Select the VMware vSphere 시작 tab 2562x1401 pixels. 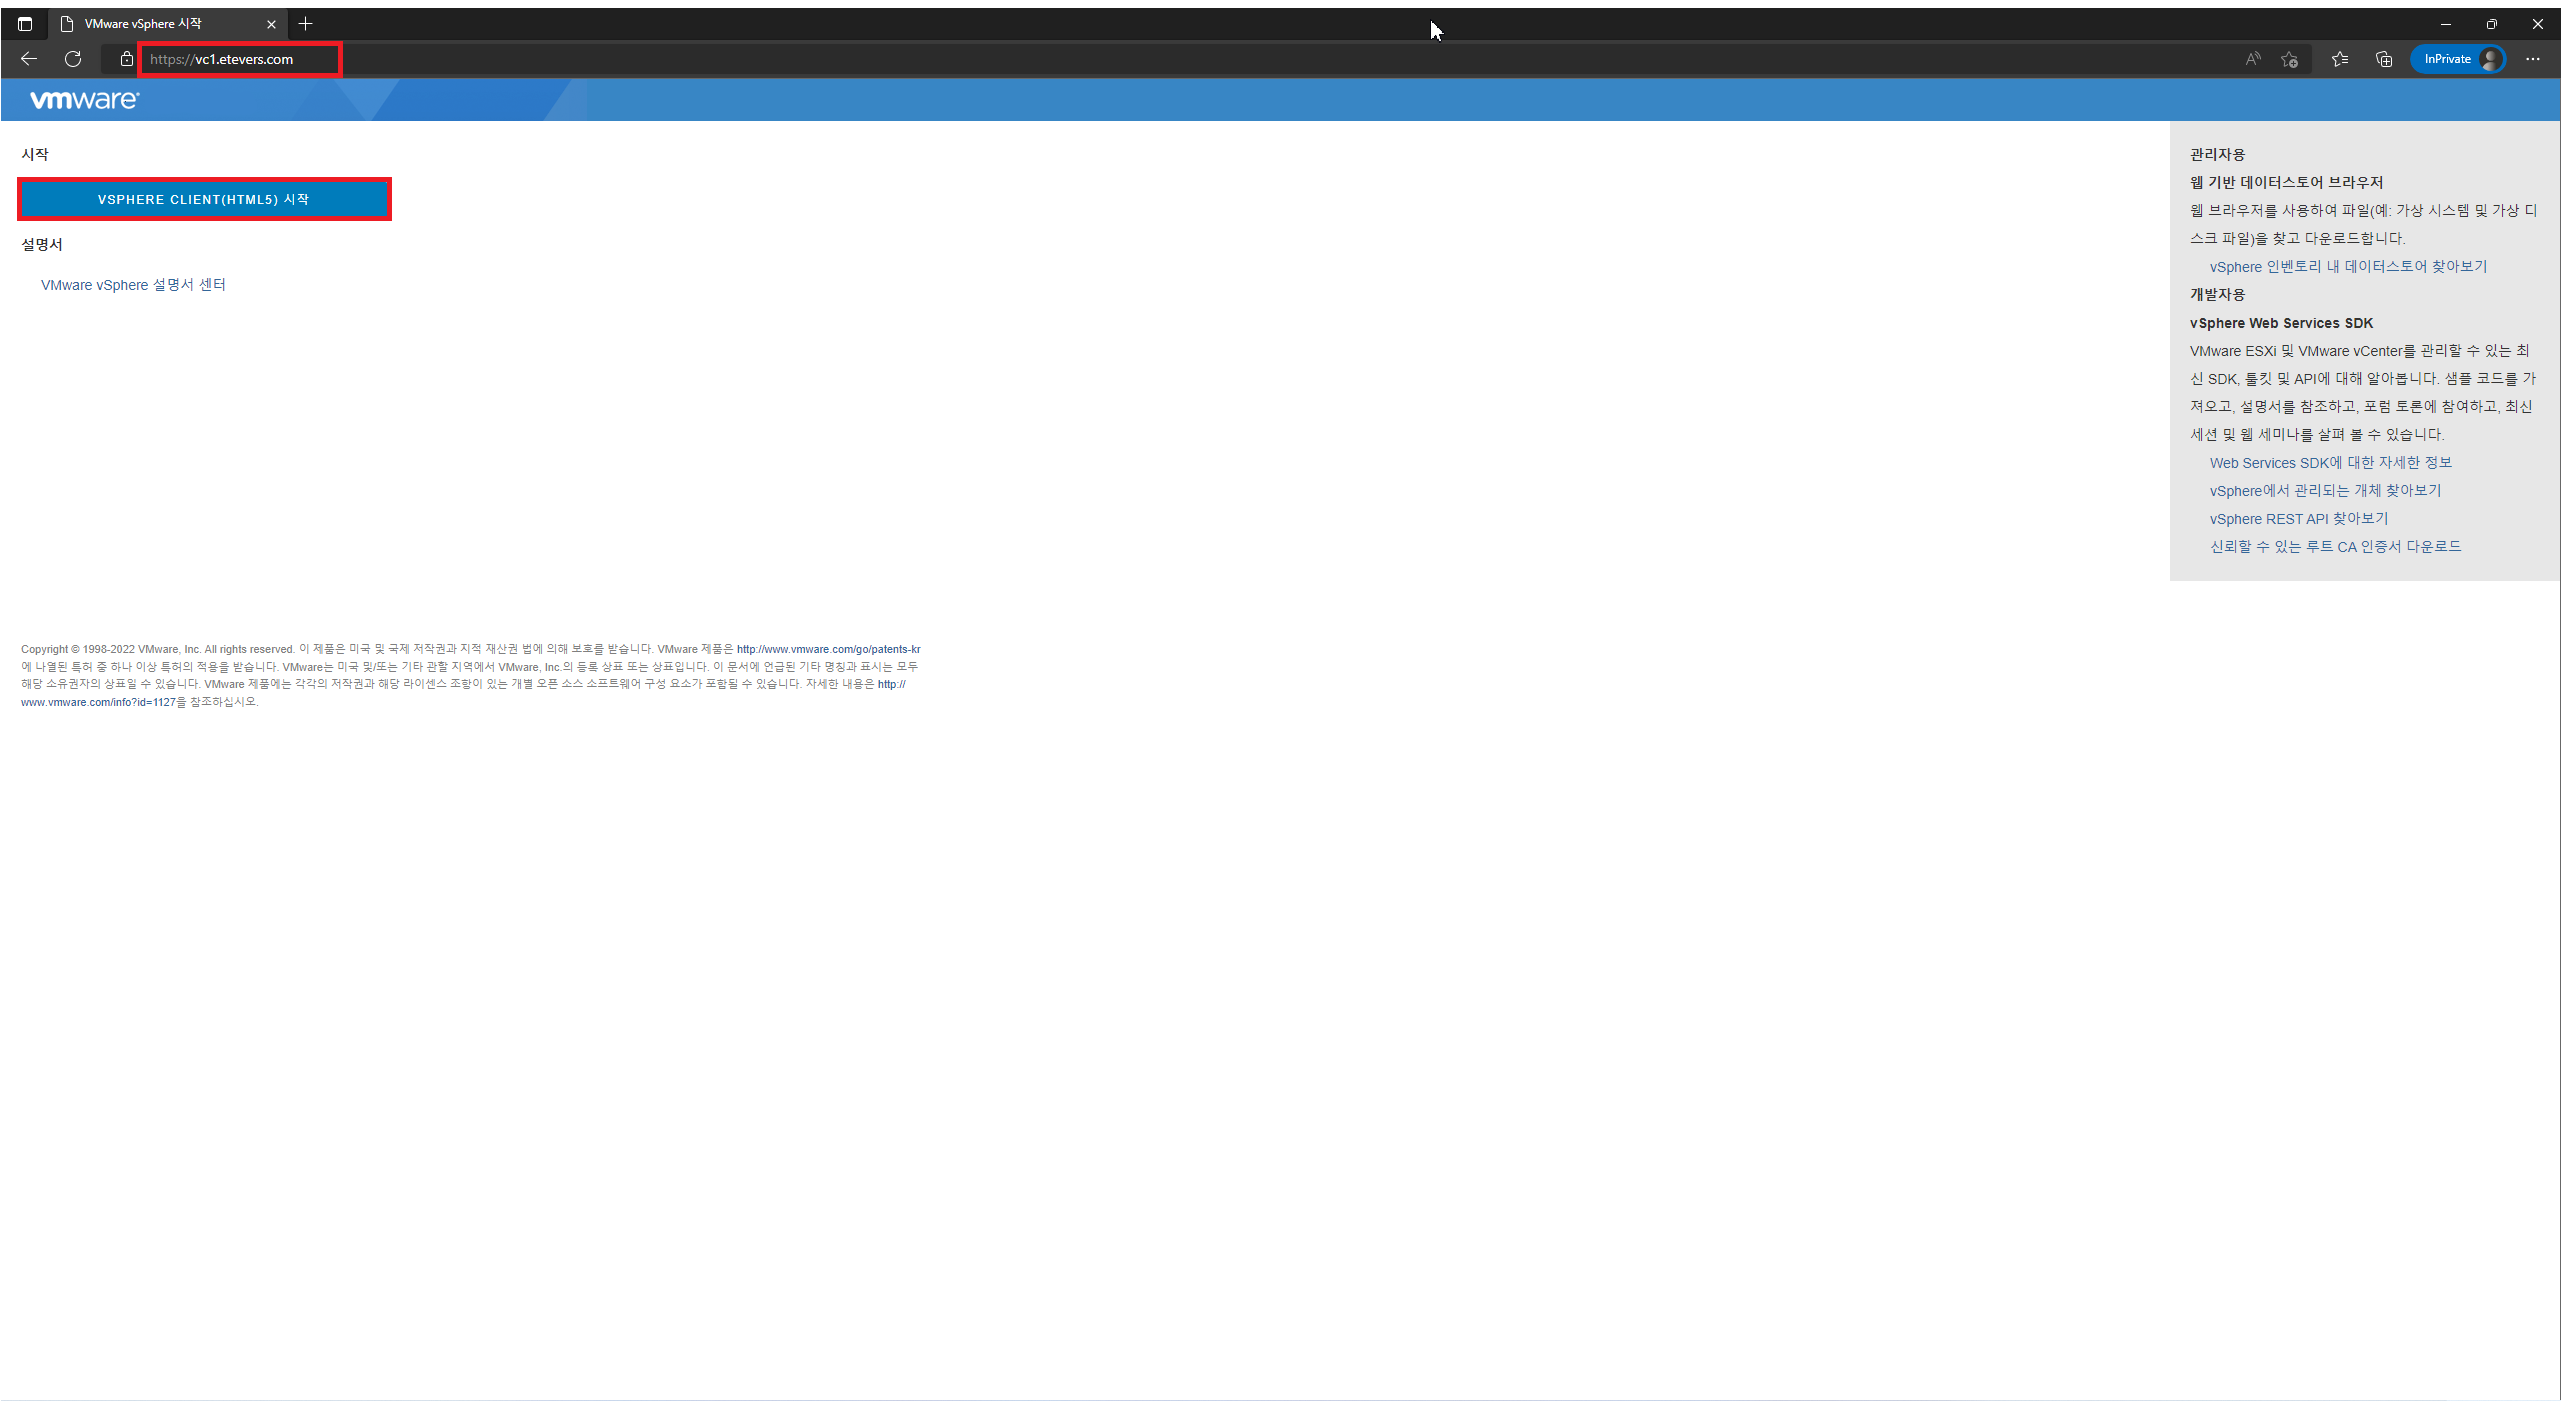point(167,24)
